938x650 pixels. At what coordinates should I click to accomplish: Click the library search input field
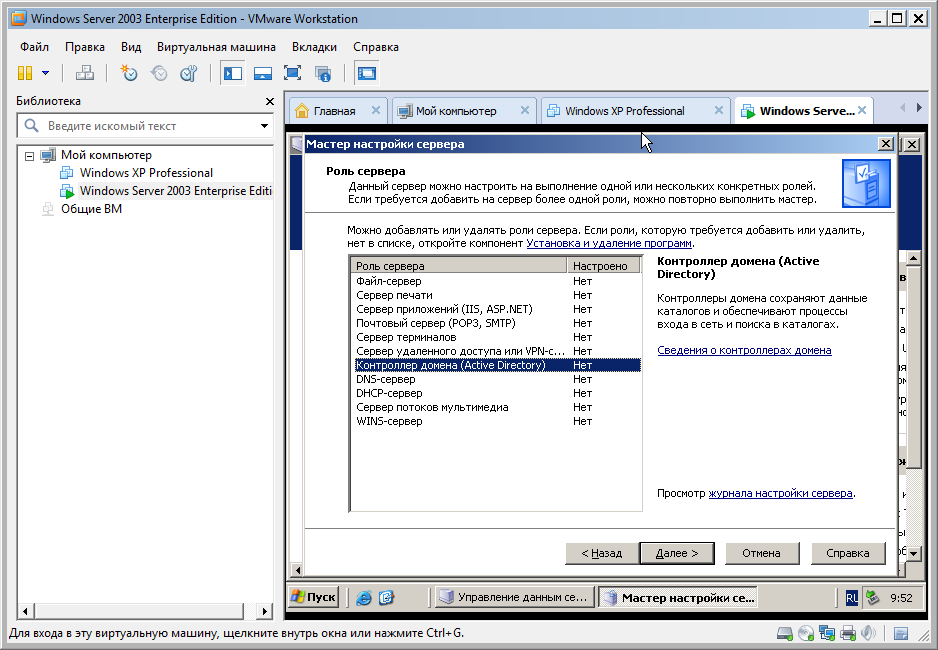pos(144,126)
